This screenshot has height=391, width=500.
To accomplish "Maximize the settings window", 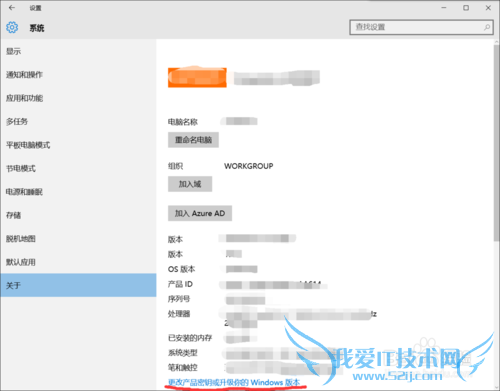I will [x=466, y=8].
